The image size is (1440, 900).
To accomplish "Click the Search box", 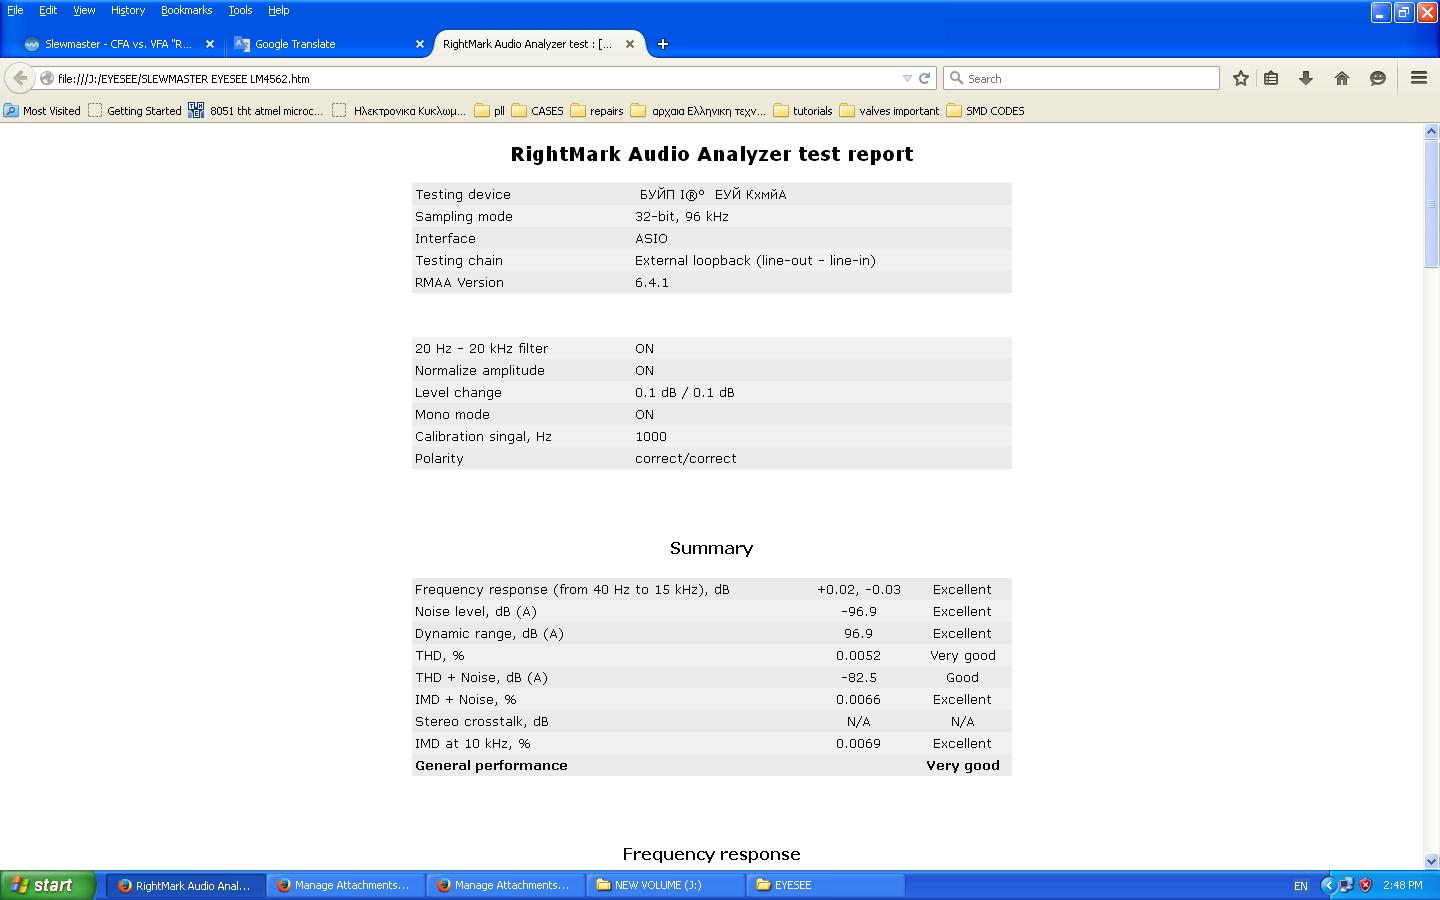I will coord(1081,78).
